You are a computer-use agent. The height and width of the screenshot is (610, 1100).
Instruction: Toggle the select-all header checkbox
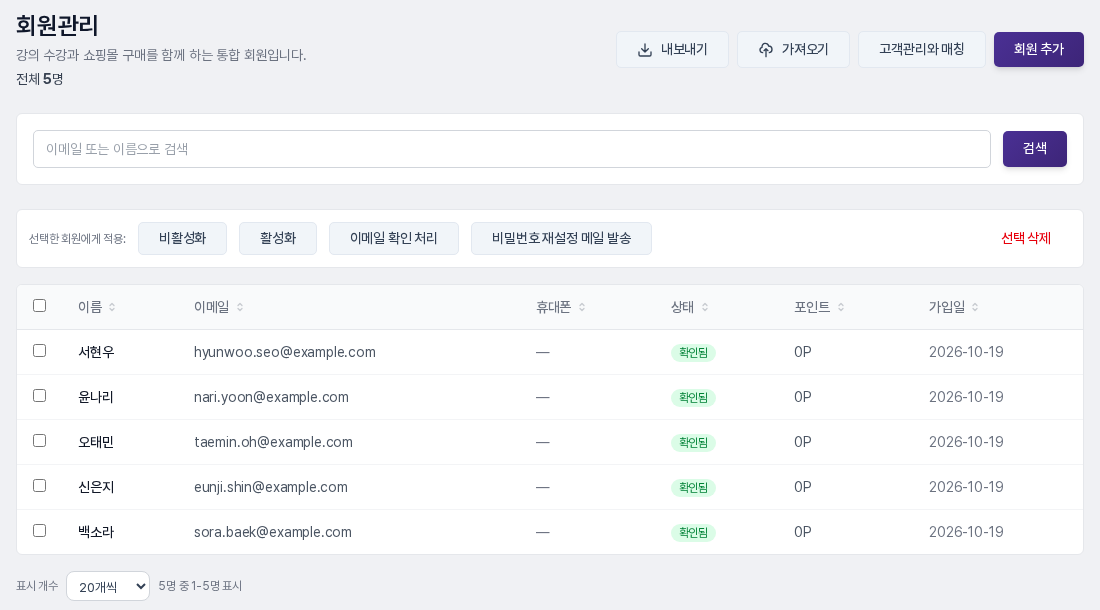click(x=39, y=306)
